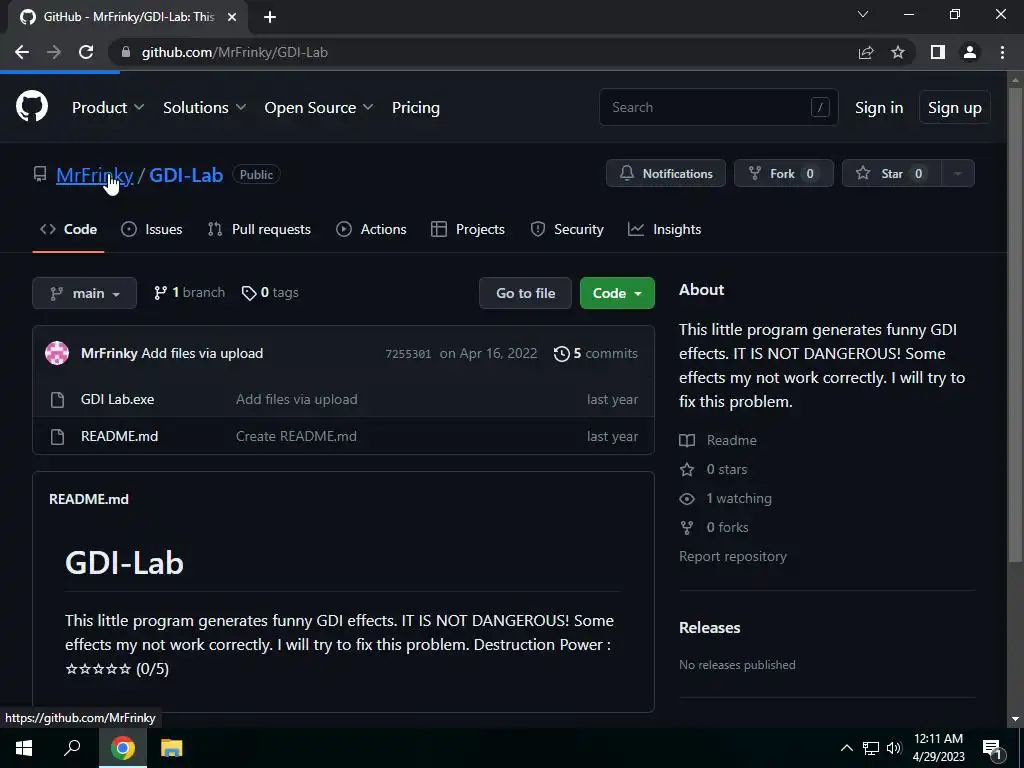
Task: Open the 5 commits history link
Action: tap(596, 353)
